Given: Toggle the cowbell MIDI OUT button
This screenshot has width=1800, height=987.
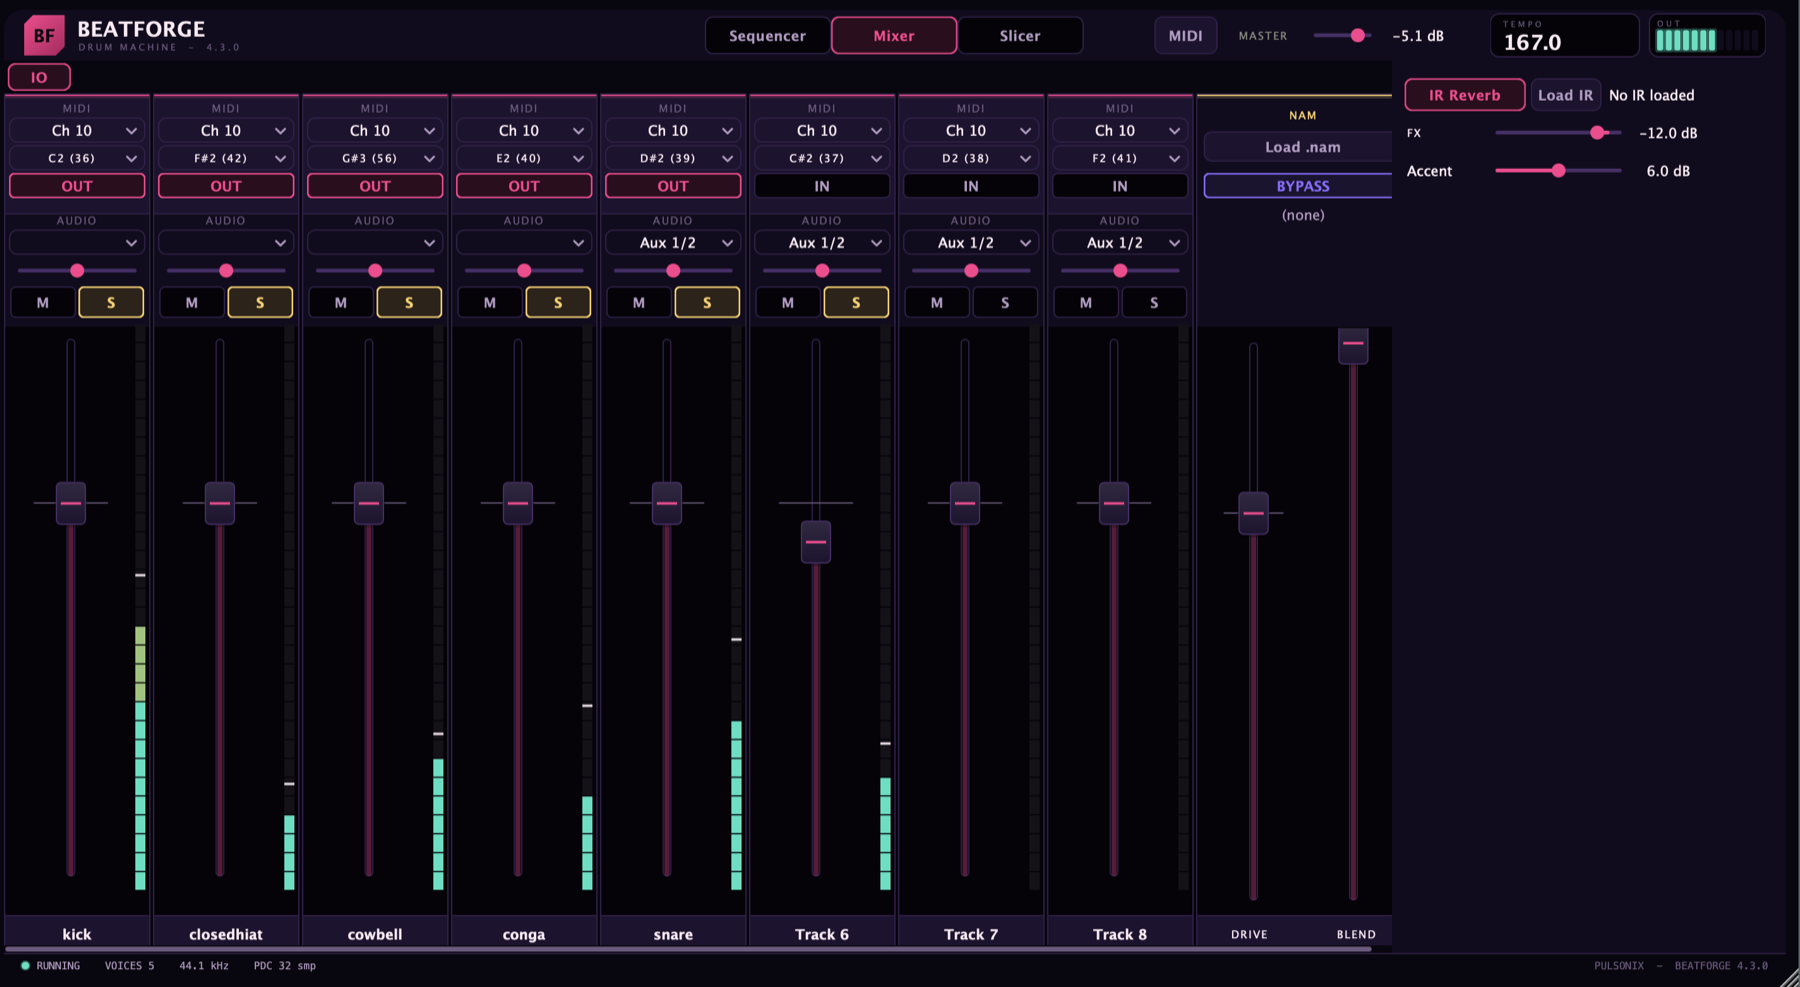Looking at the screenshot, I should pyautogui.click(x=375, y=186).
